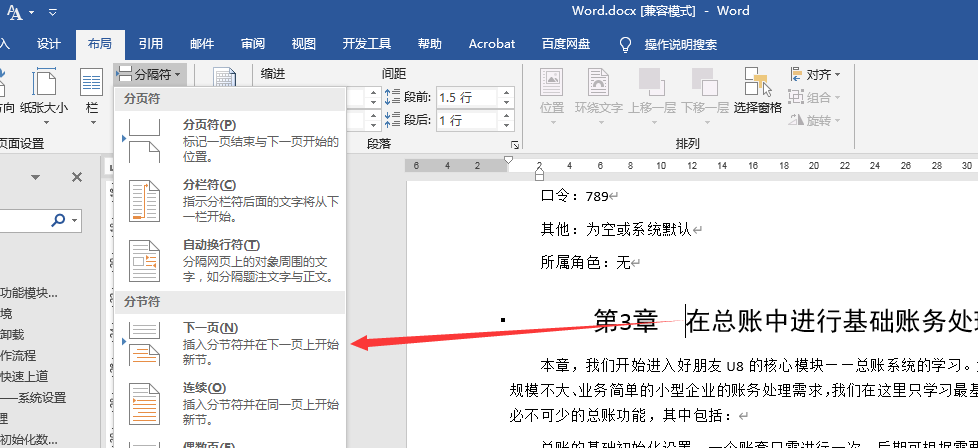Click the 段后 spacing after field
The width and height of the screenshot is (978, 448).
468,120
